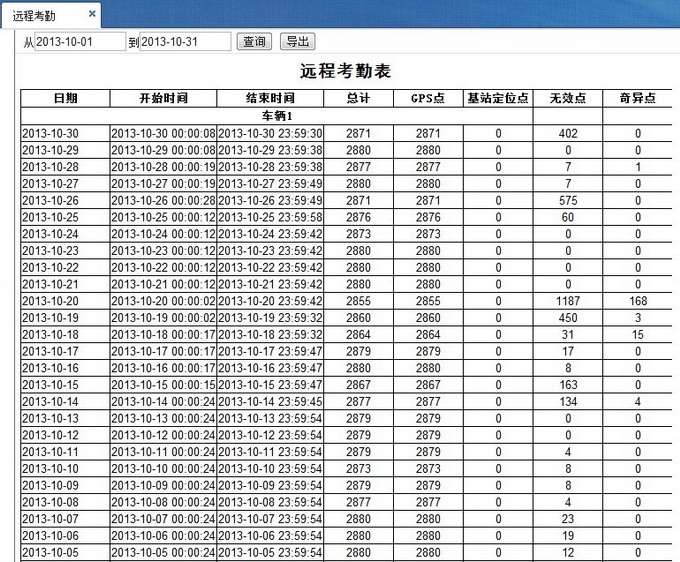Close the 远程考勤 tab
The height and width of the screenshot is (562, 680).
(92, 14)
